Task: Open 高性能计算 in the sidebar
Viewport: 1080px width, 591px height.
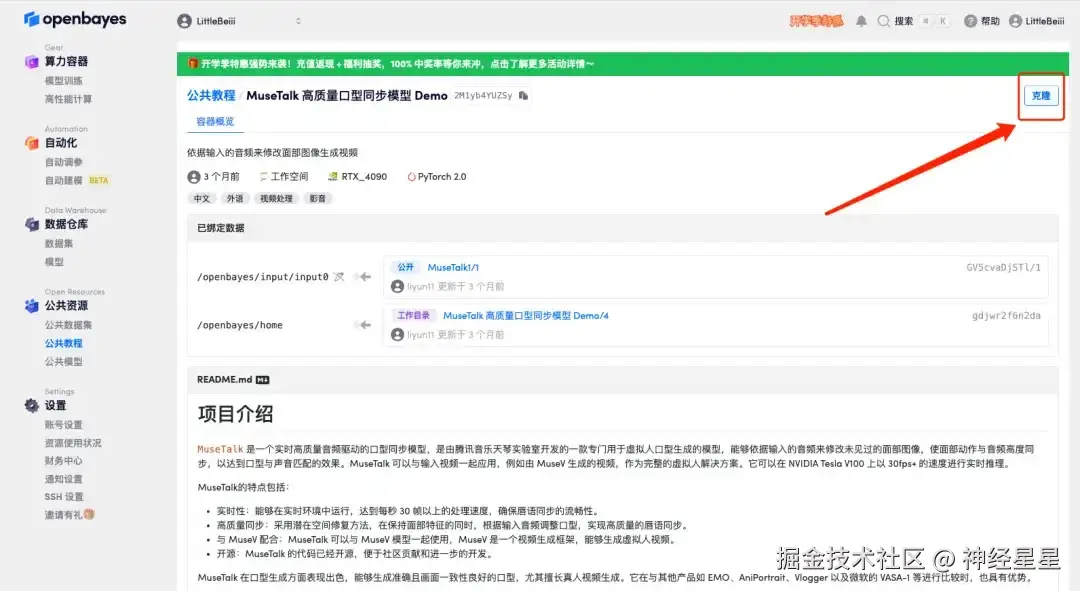Action: (x=68, y=99)
